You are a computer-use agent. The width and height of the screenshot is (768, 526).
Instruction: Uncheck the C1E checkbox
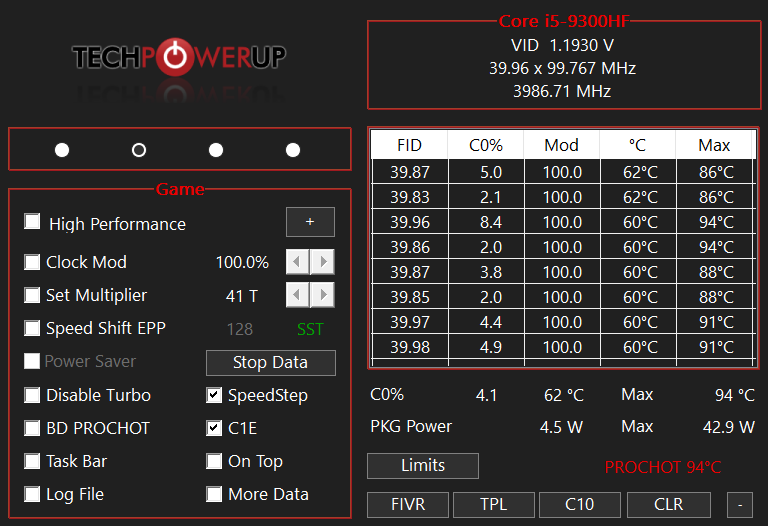(x=214, y=428)
